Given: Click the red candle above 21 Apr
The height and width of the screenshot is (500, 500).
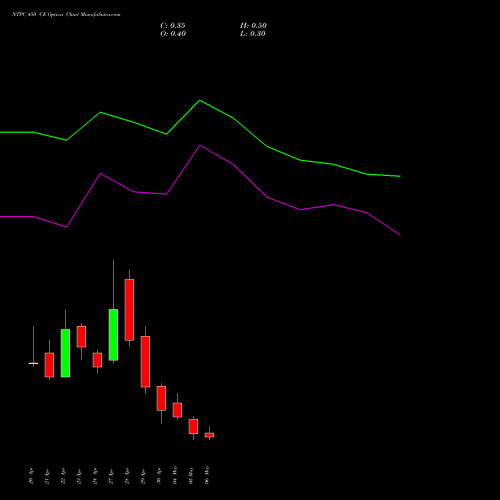Looking at the screenshot, I should (x=49, y=365).
